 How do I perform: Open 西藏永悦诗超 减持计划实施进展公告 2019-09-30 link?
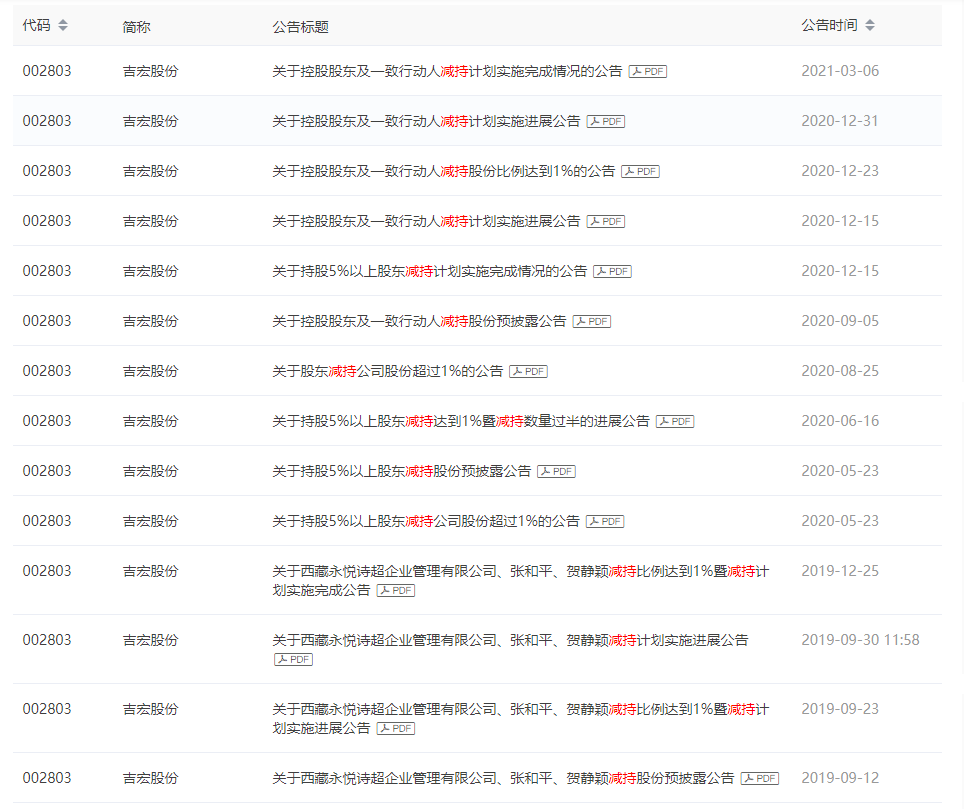click(510, 640)
